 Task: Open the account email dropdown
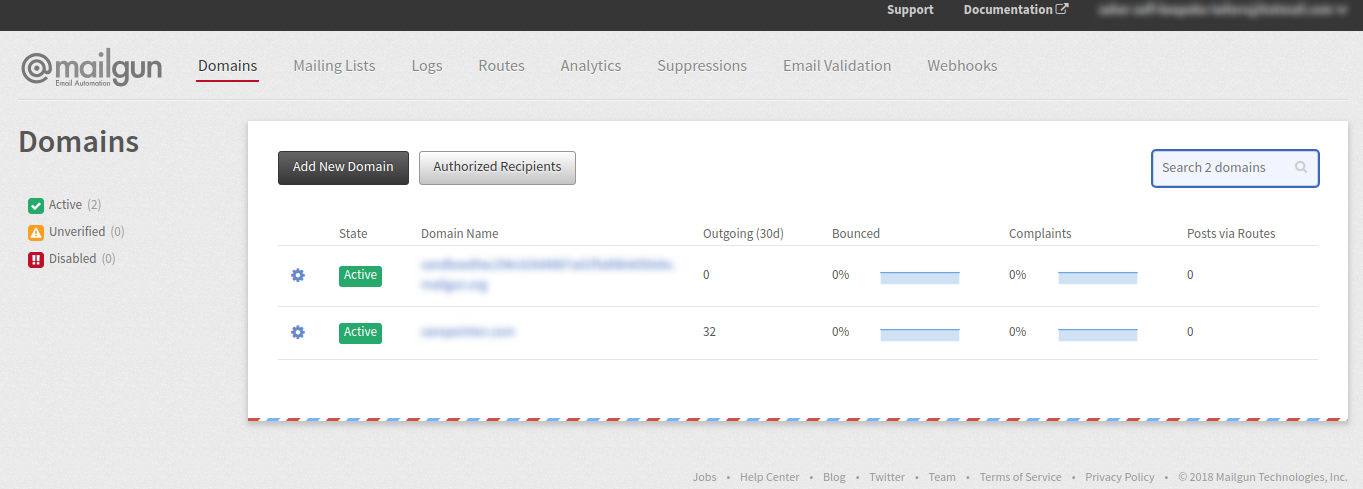tap(1223, 9)
